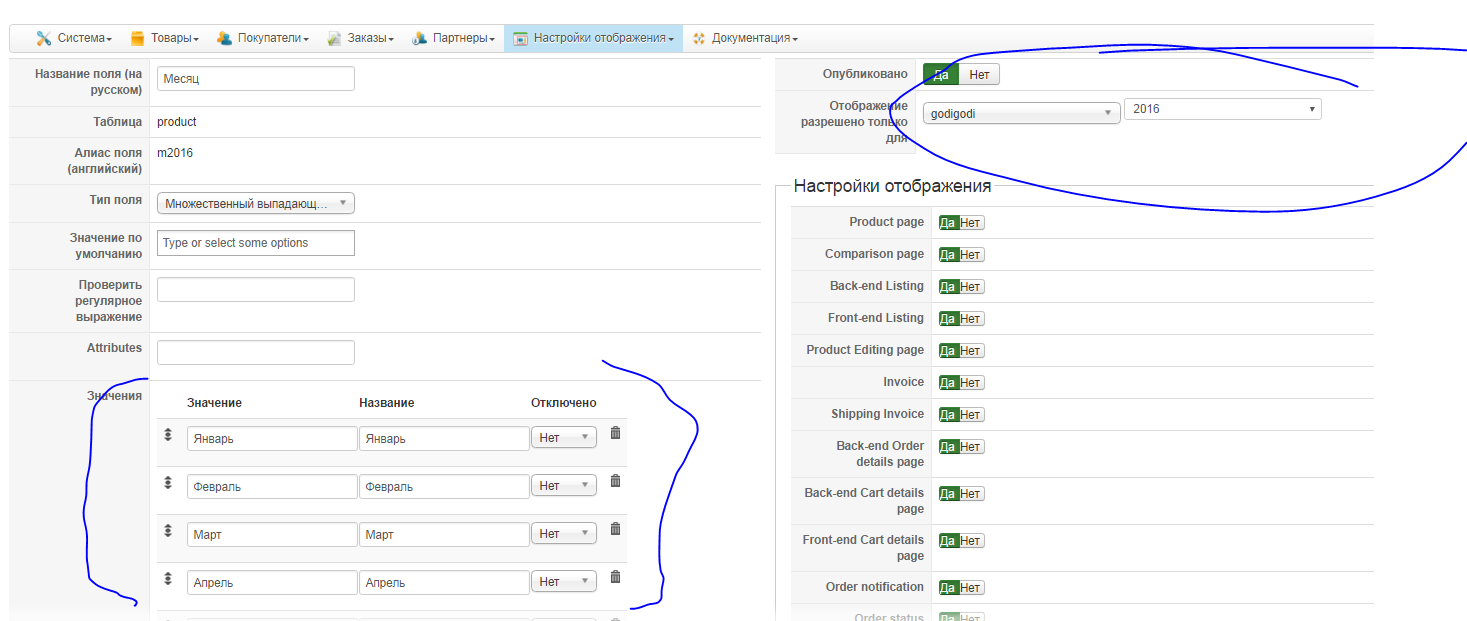Image resolution: width=1467 pixels, height=621 pixels.
Task: Set Опубликовано to Нет
Action: pos(979,74)
